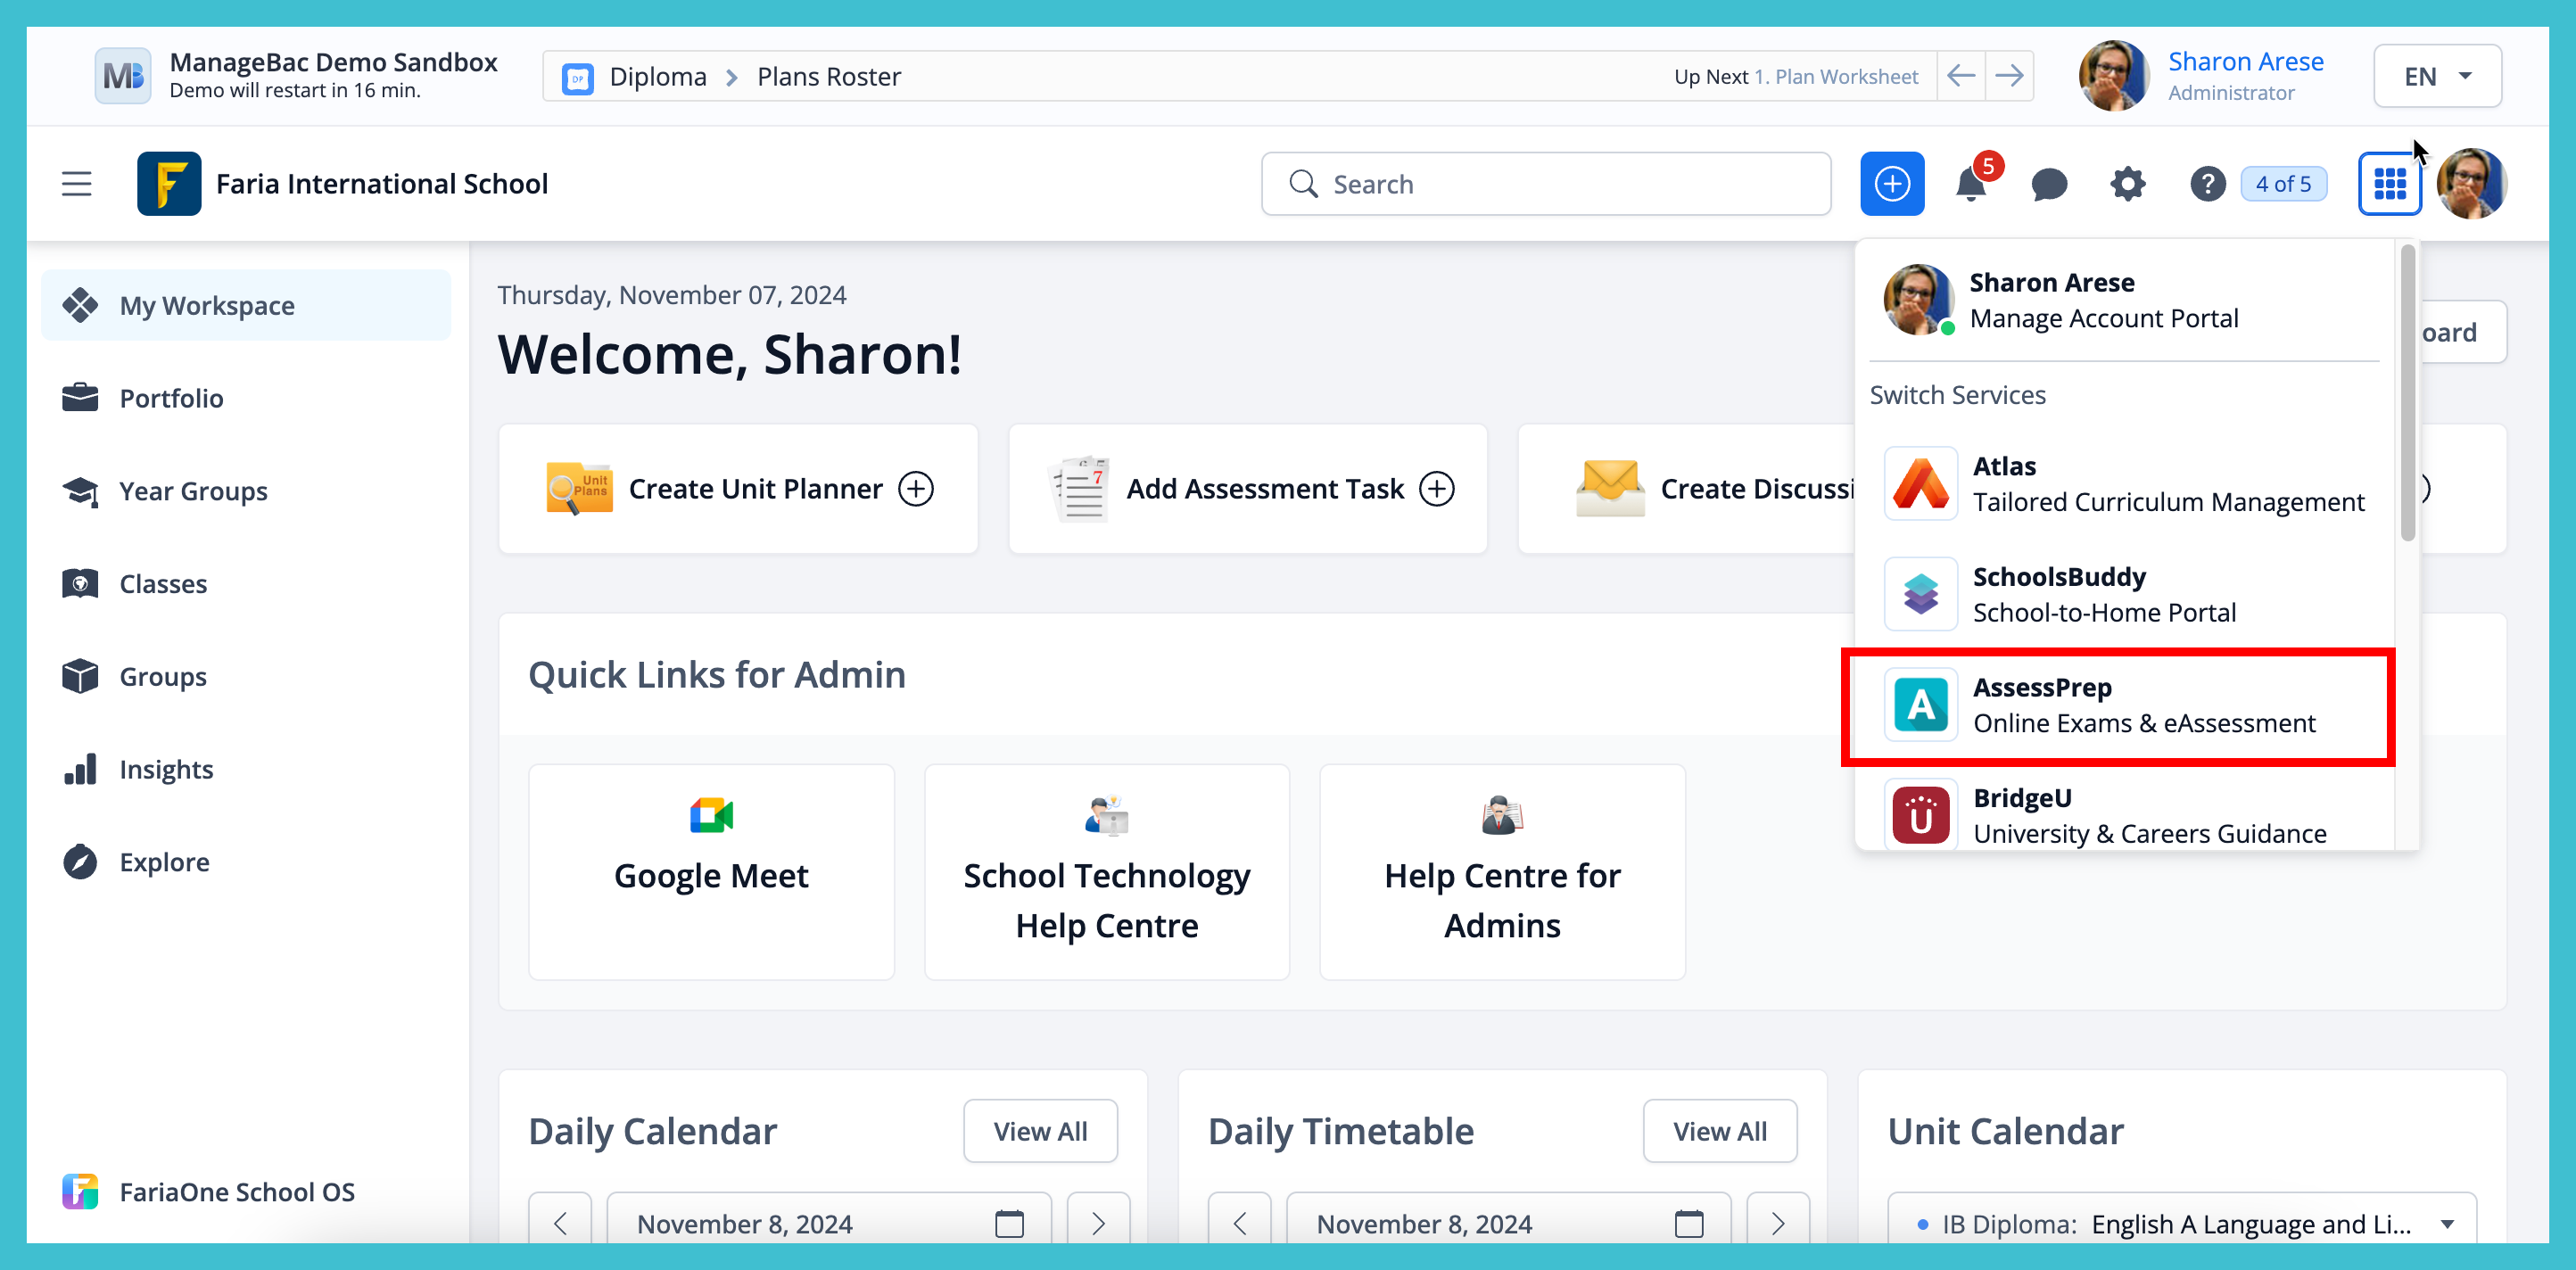Open the Year Groups section
The height and width of the screenshot is (1270, 2576).
tap(193, 490)
